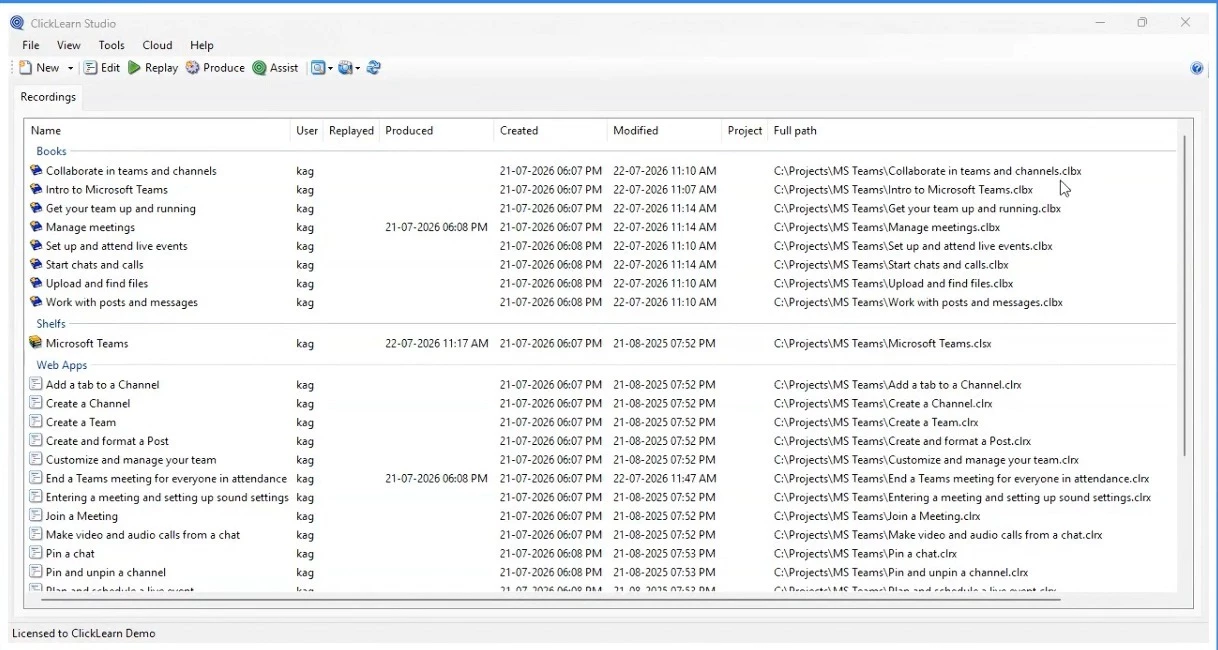Click the Full path column header

(x=795, y=130)
